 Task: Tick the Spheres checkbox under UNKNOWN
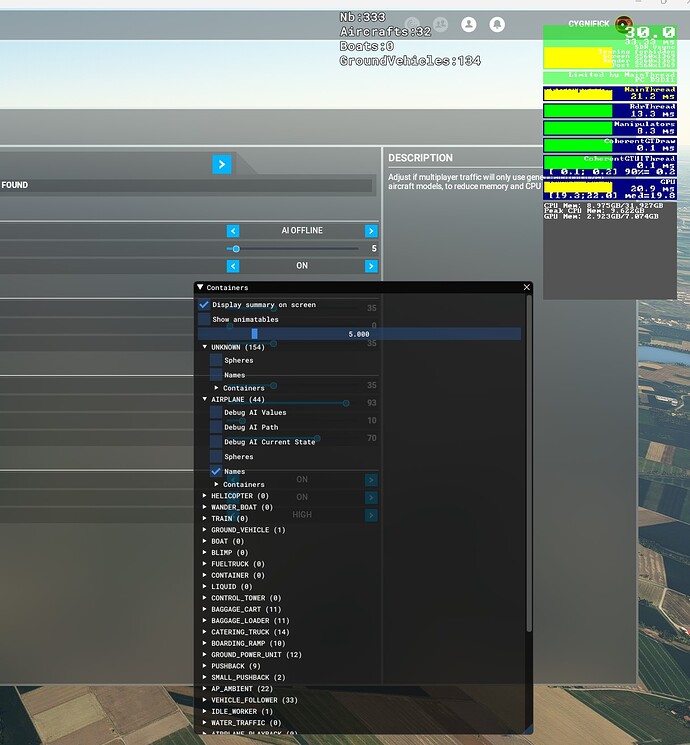[x=216, y=360]
